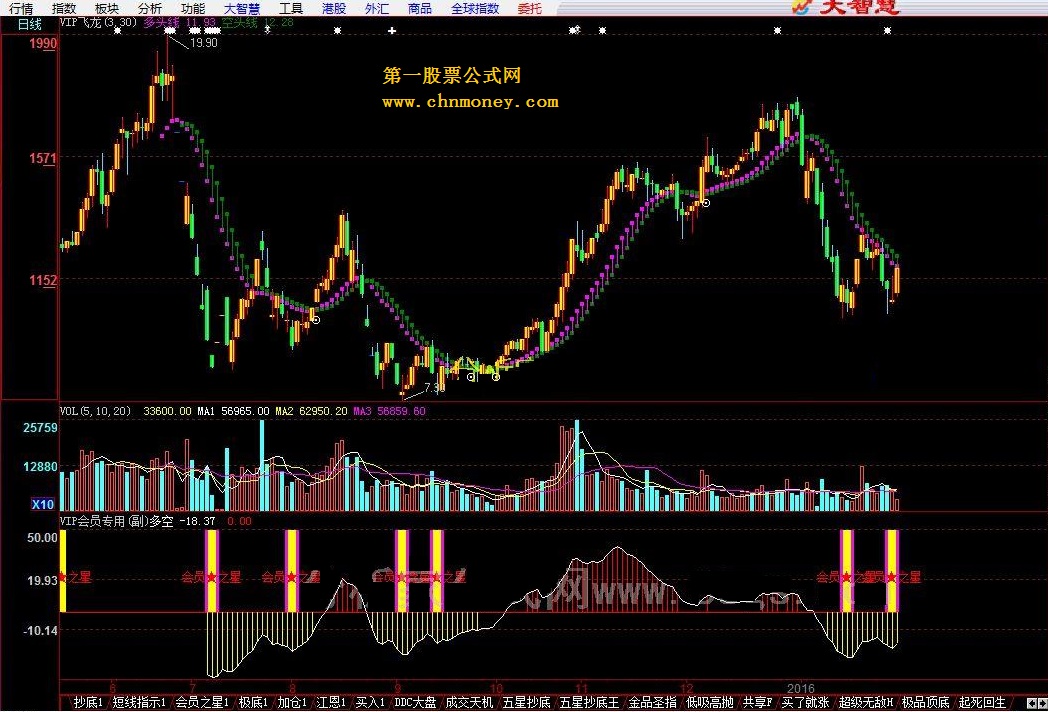This screenshot has width=1048, height=712.
Task: Click the 1990 price axis label
Action: (43, 43)
